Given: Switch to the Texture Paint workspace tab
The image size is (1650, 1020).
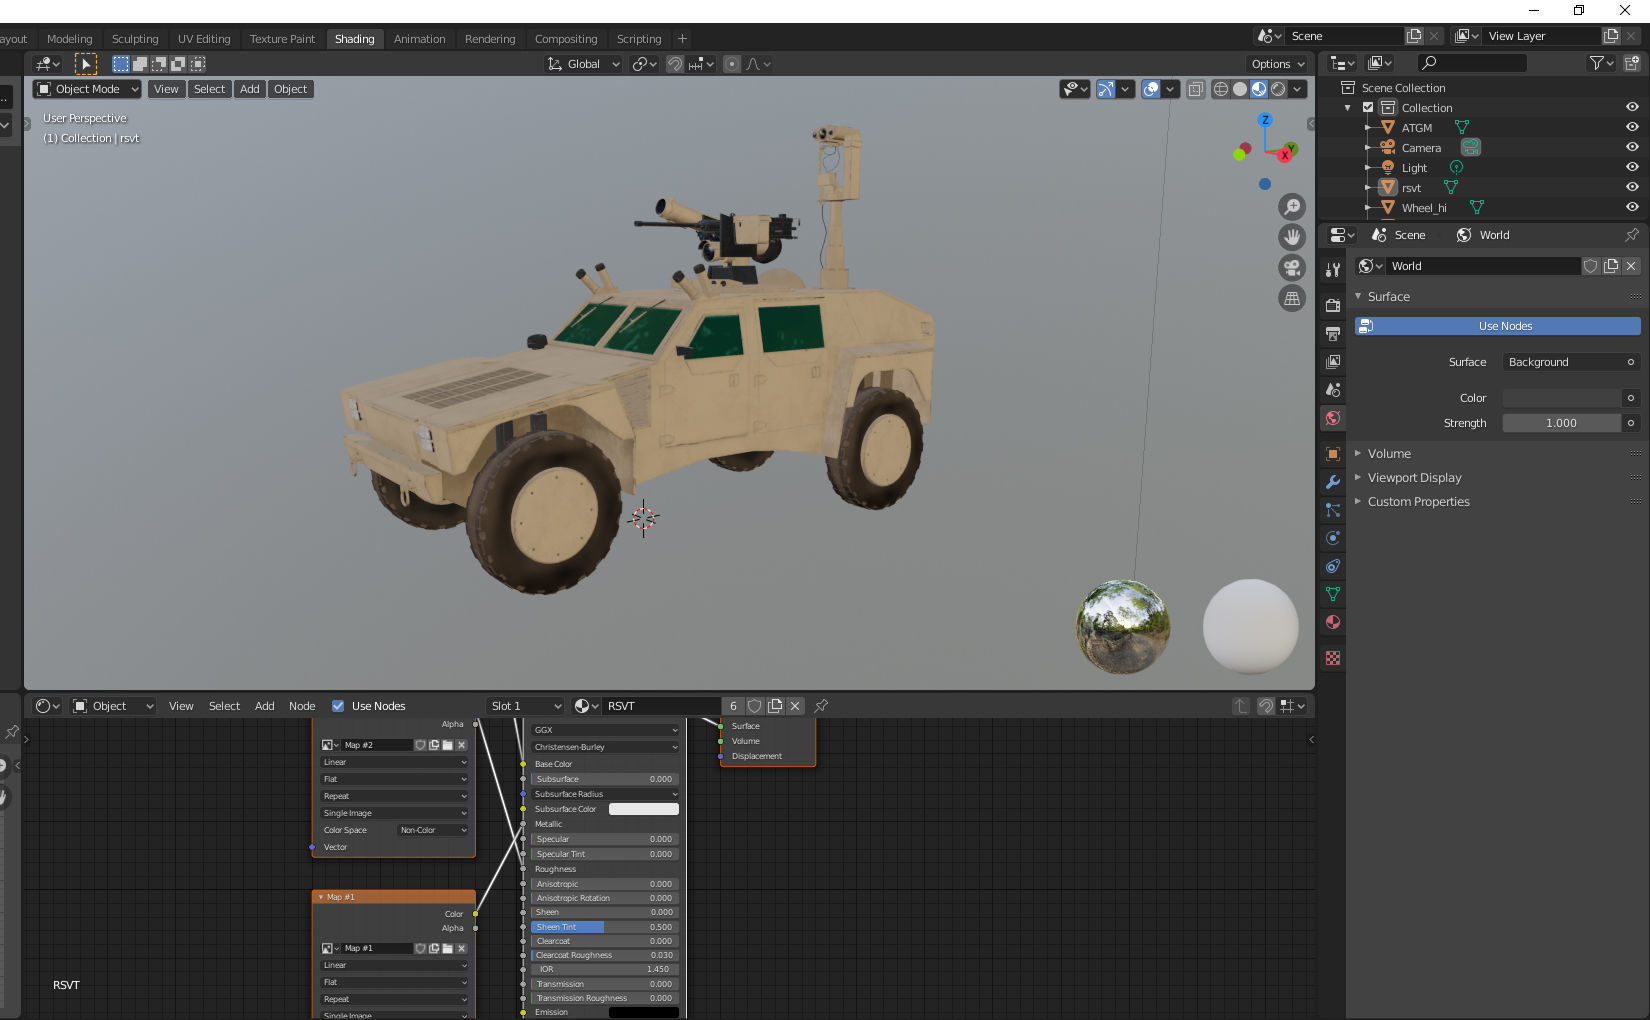Looking at the screenshot, I should [x=282, y=39].
